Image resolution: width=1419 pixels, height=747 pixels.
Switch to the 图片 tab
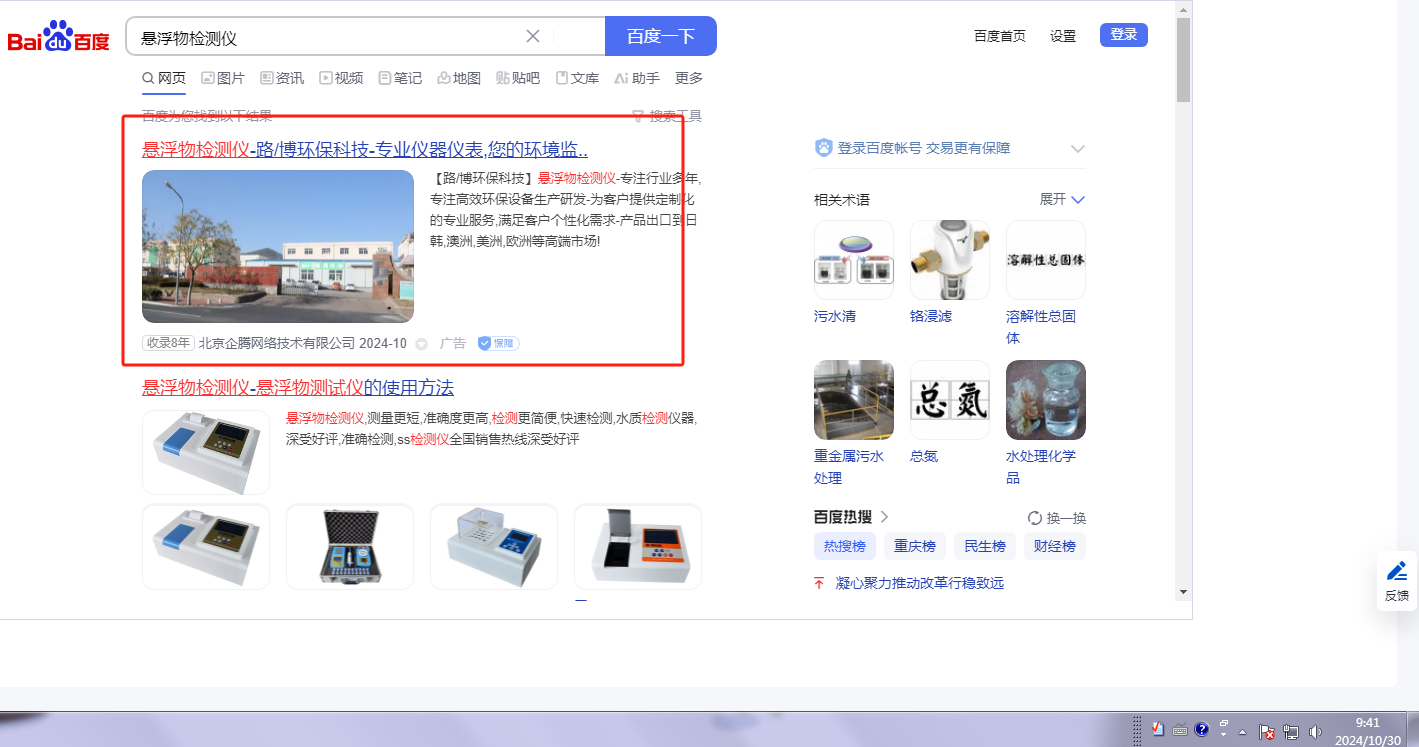[223, 78]
